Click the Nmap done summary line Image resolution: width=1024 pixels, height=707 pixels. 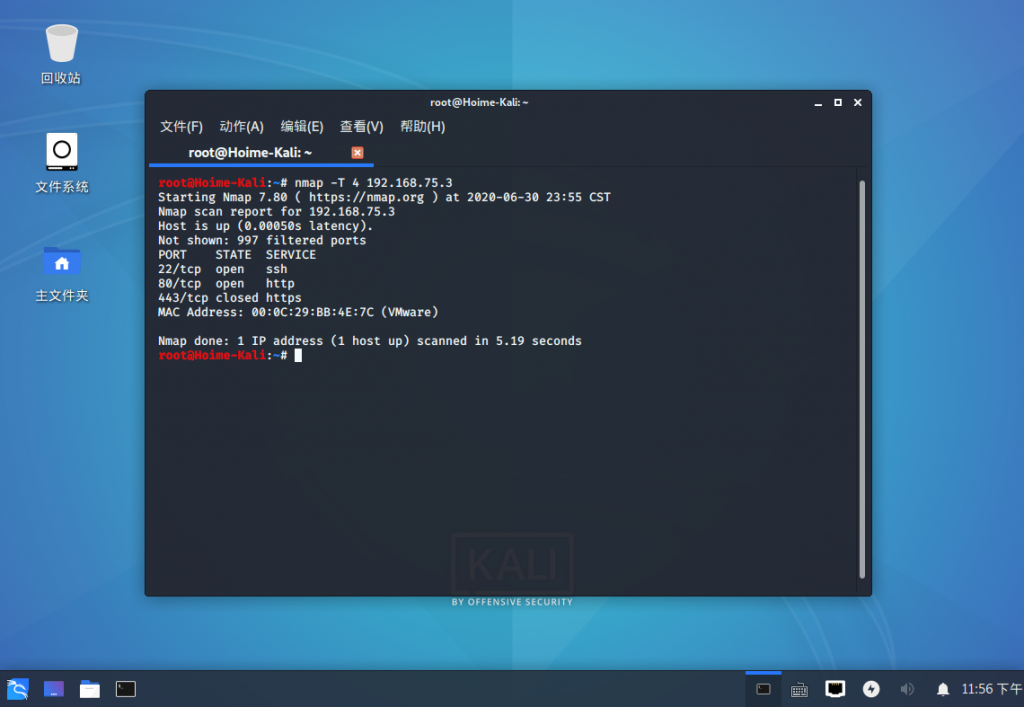coord(370,341)
